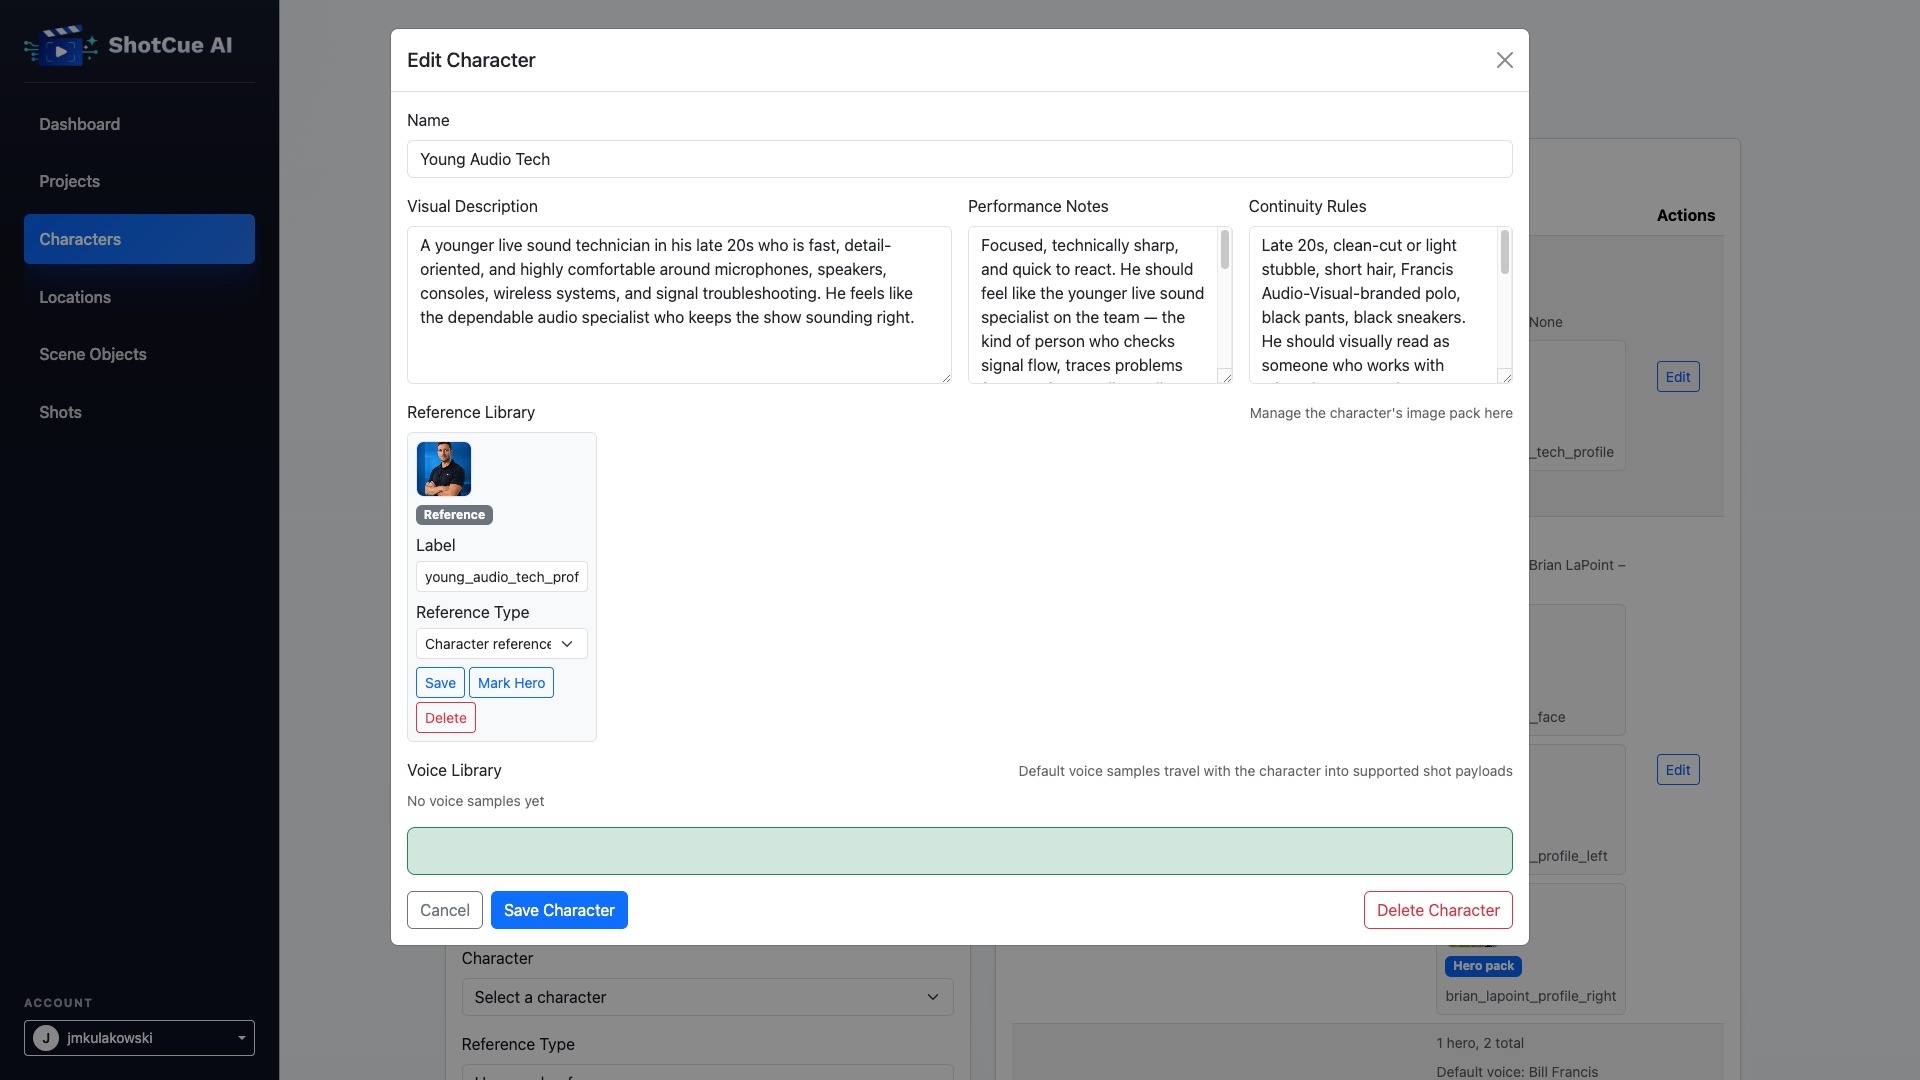Open the jmkulakowski account dropdown

139,1038
